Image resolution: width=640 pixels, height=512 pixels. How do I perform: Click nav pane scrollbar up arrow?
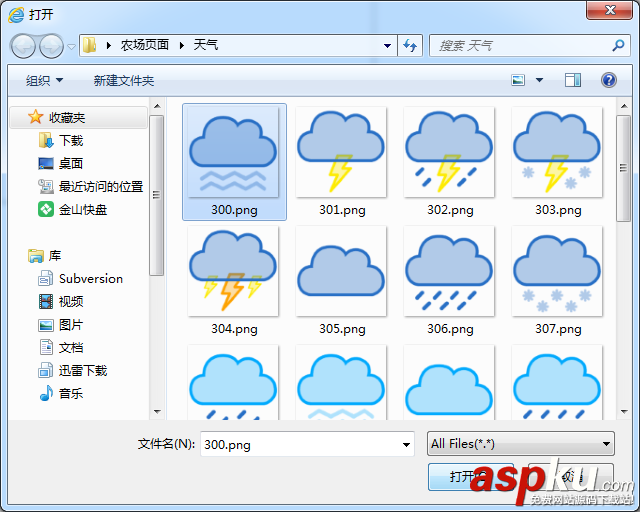[x=157, y=106]
